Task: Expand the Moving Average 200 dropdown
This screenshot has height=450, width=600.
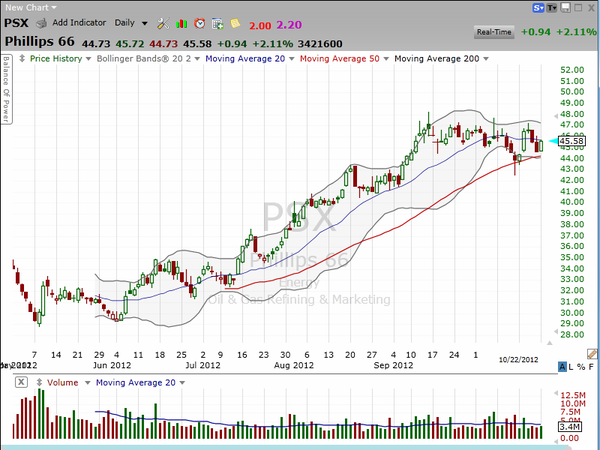Action: pos(486,59)
